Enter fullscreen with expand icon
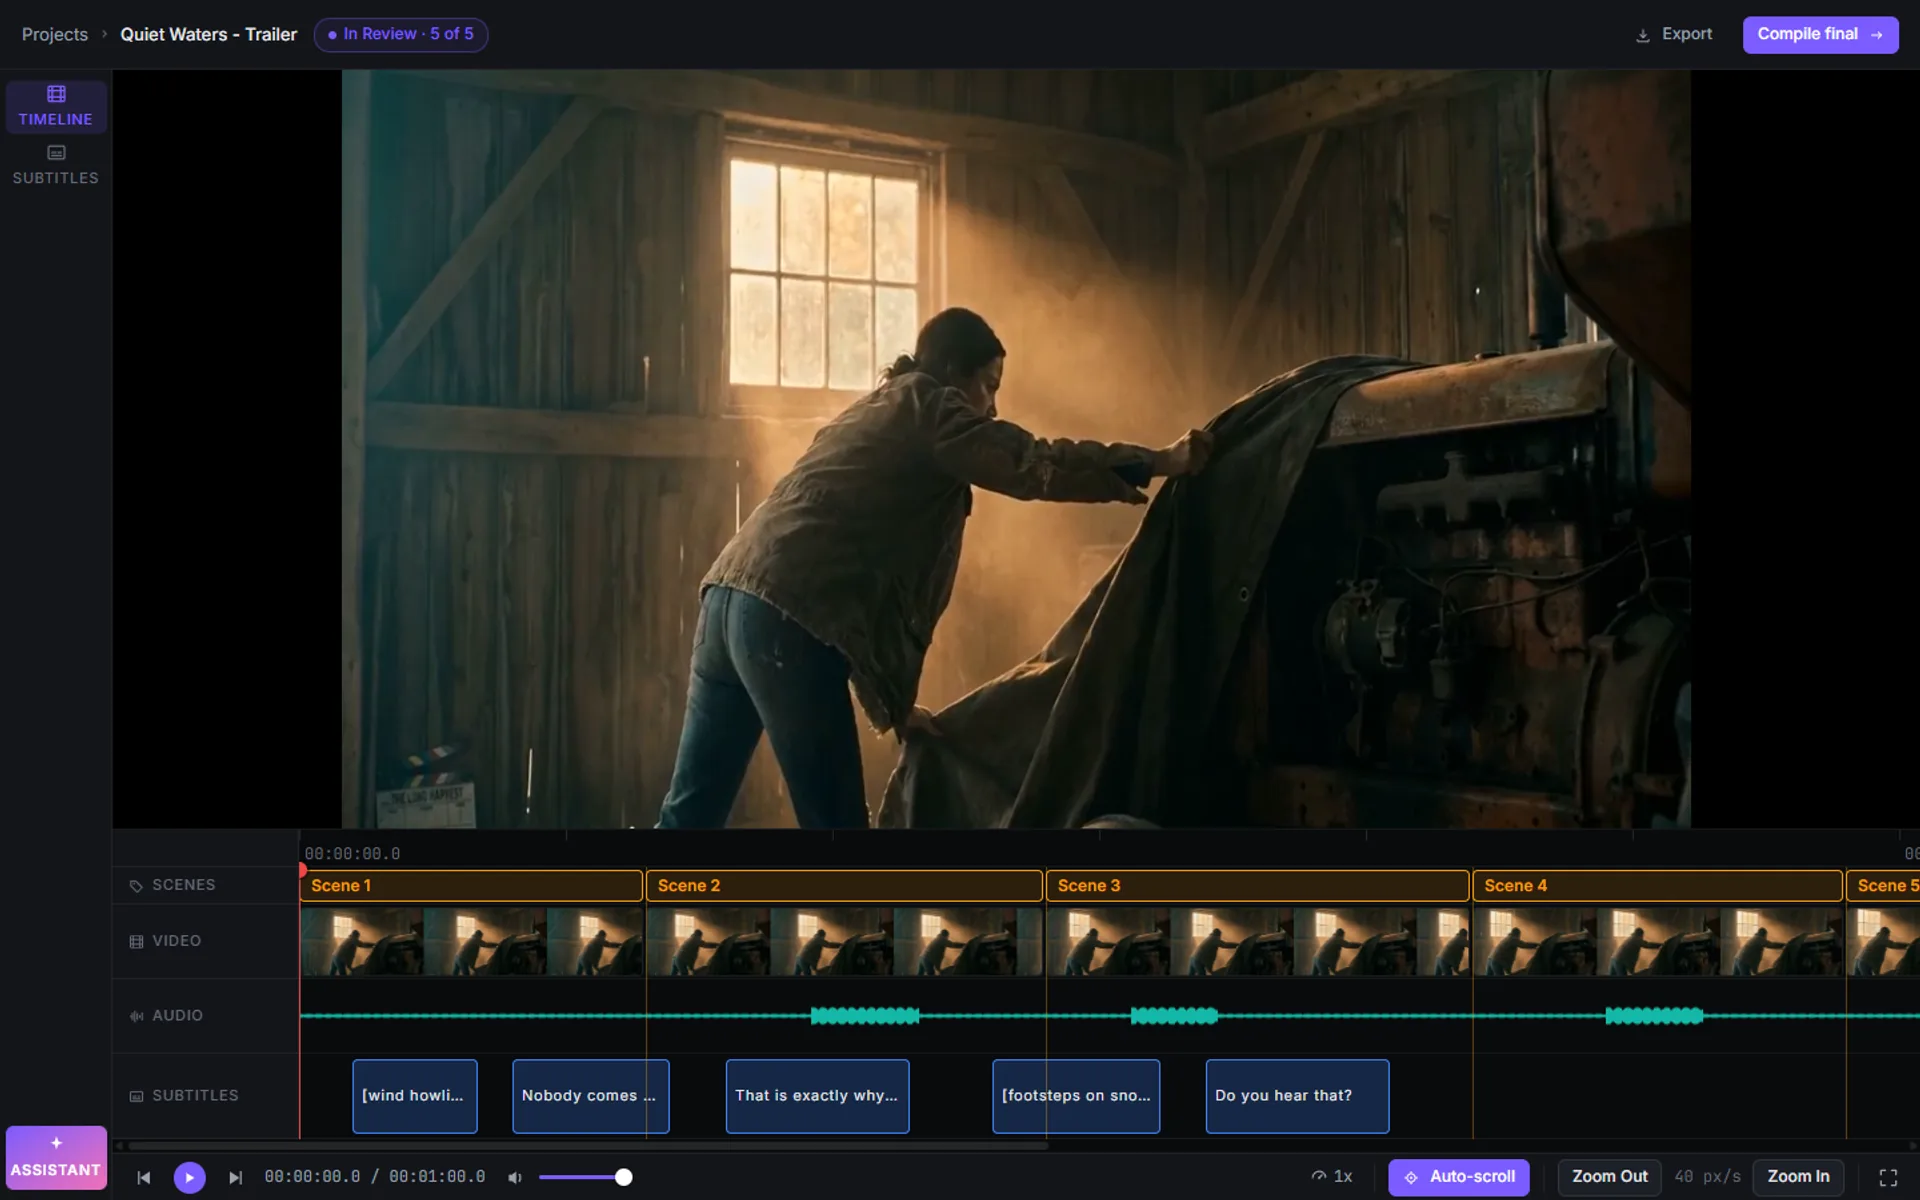The height and width of the screenshot is (1200, 1920). coord(1888,1178)
